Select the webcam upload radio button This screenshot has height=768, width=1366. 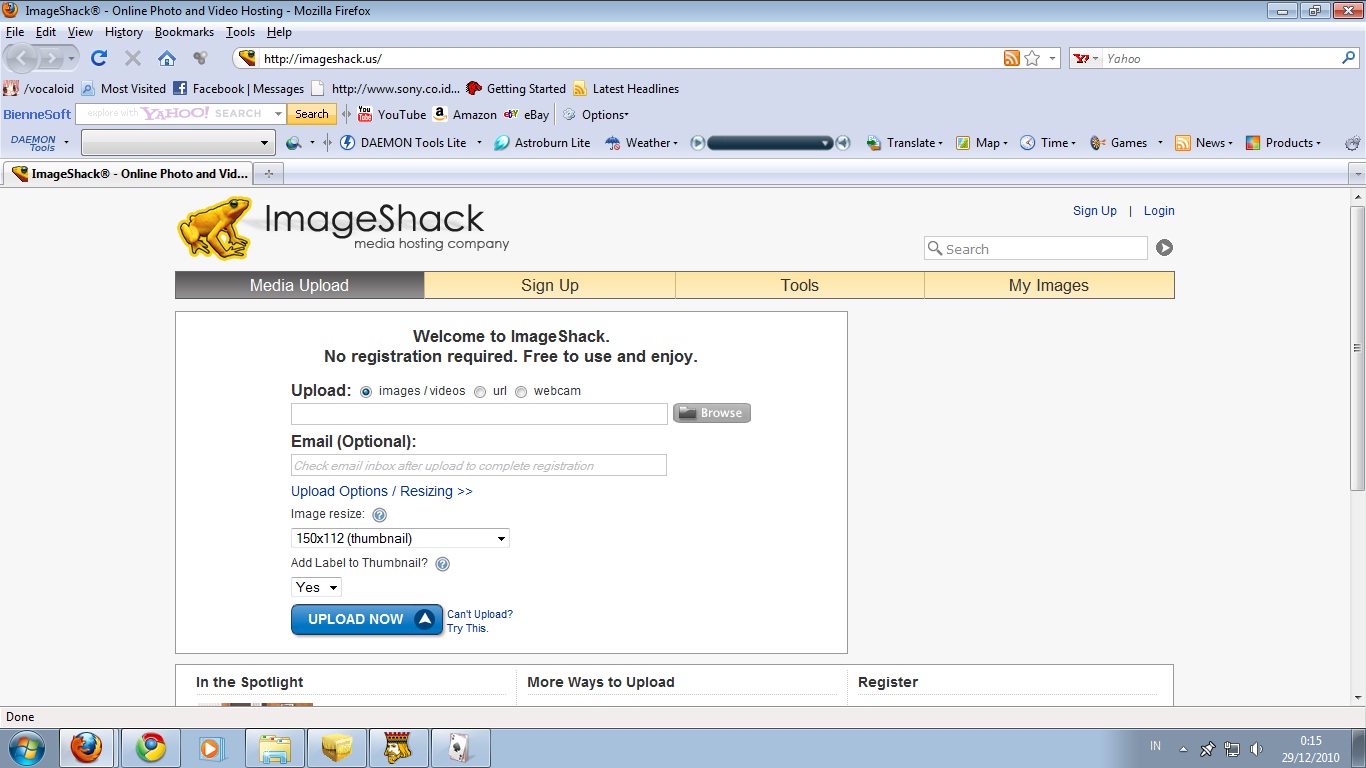pos(521,392)
